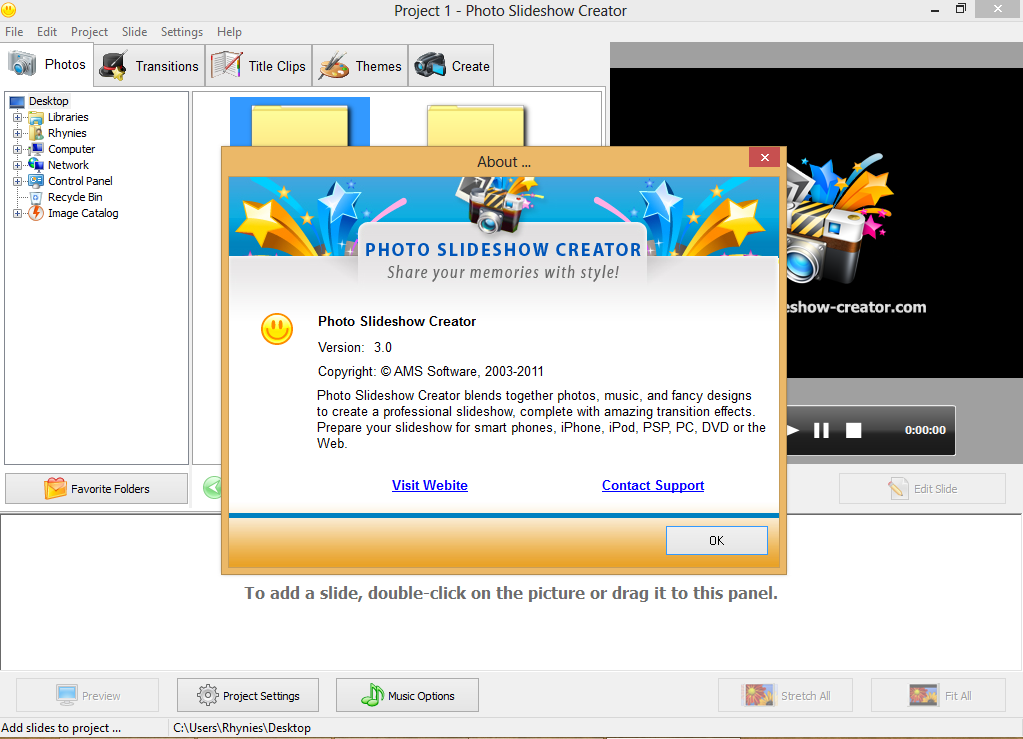Switch to the Transitions tab
This screenshot has height=739, width=1023.
pyautogui.click(x=149, y=66)
